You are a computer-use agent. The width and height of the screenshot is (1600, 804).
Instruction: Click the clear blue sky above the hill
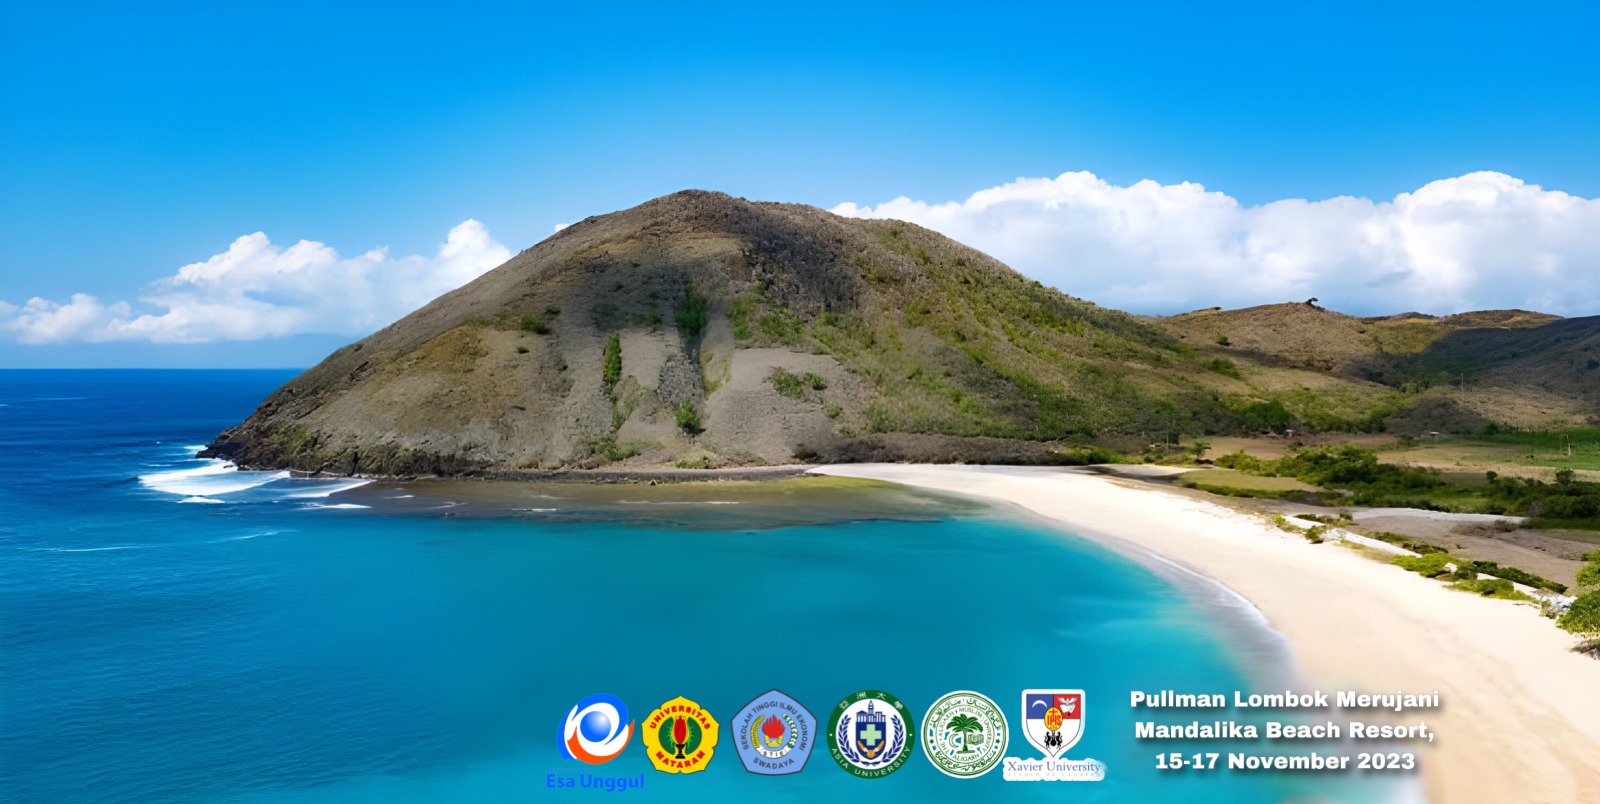(700, 90)
